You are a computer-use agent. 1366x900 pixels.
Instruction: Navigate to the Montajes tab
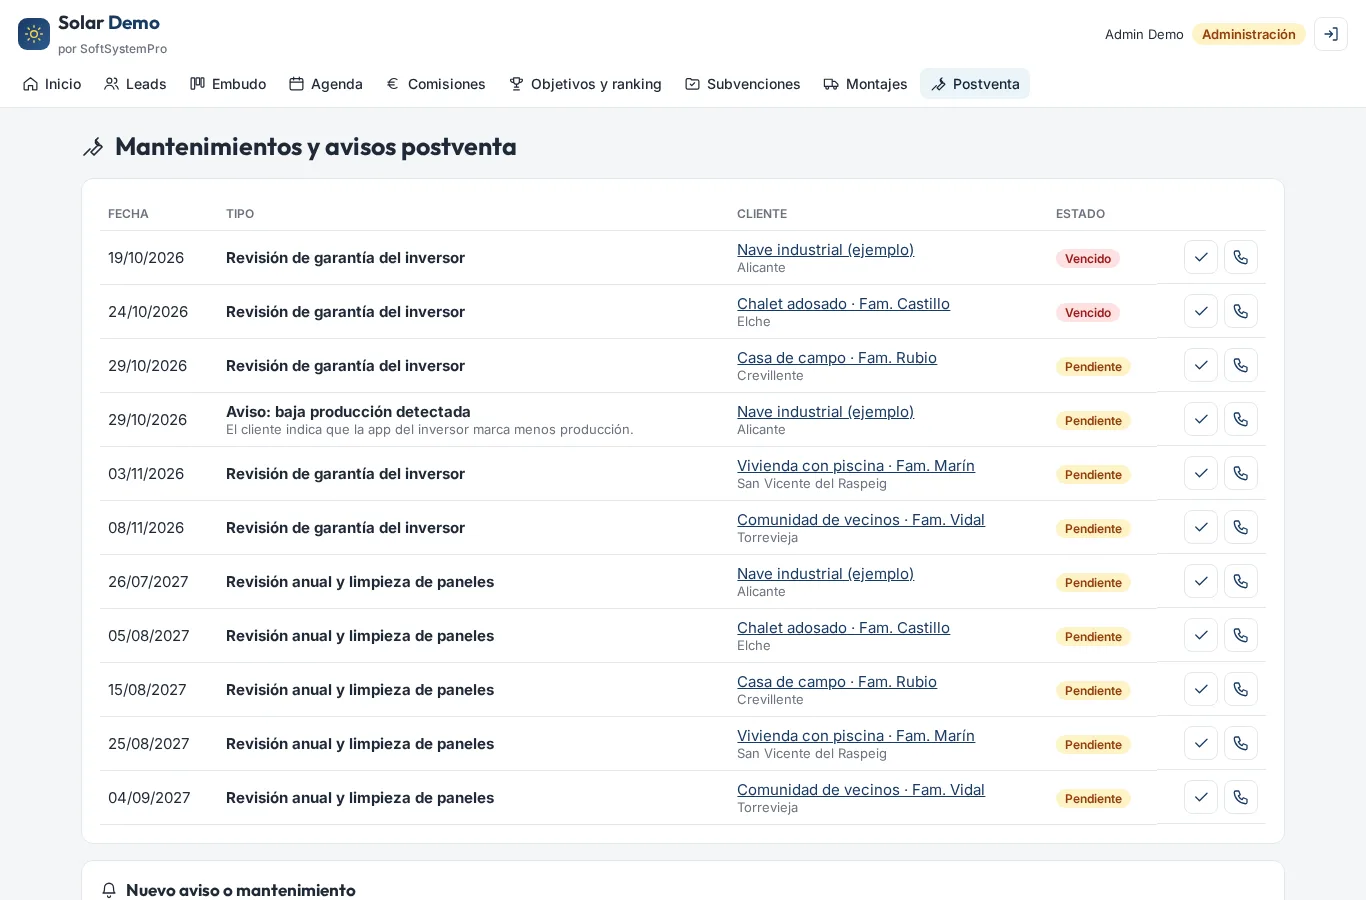coord(865,84)
